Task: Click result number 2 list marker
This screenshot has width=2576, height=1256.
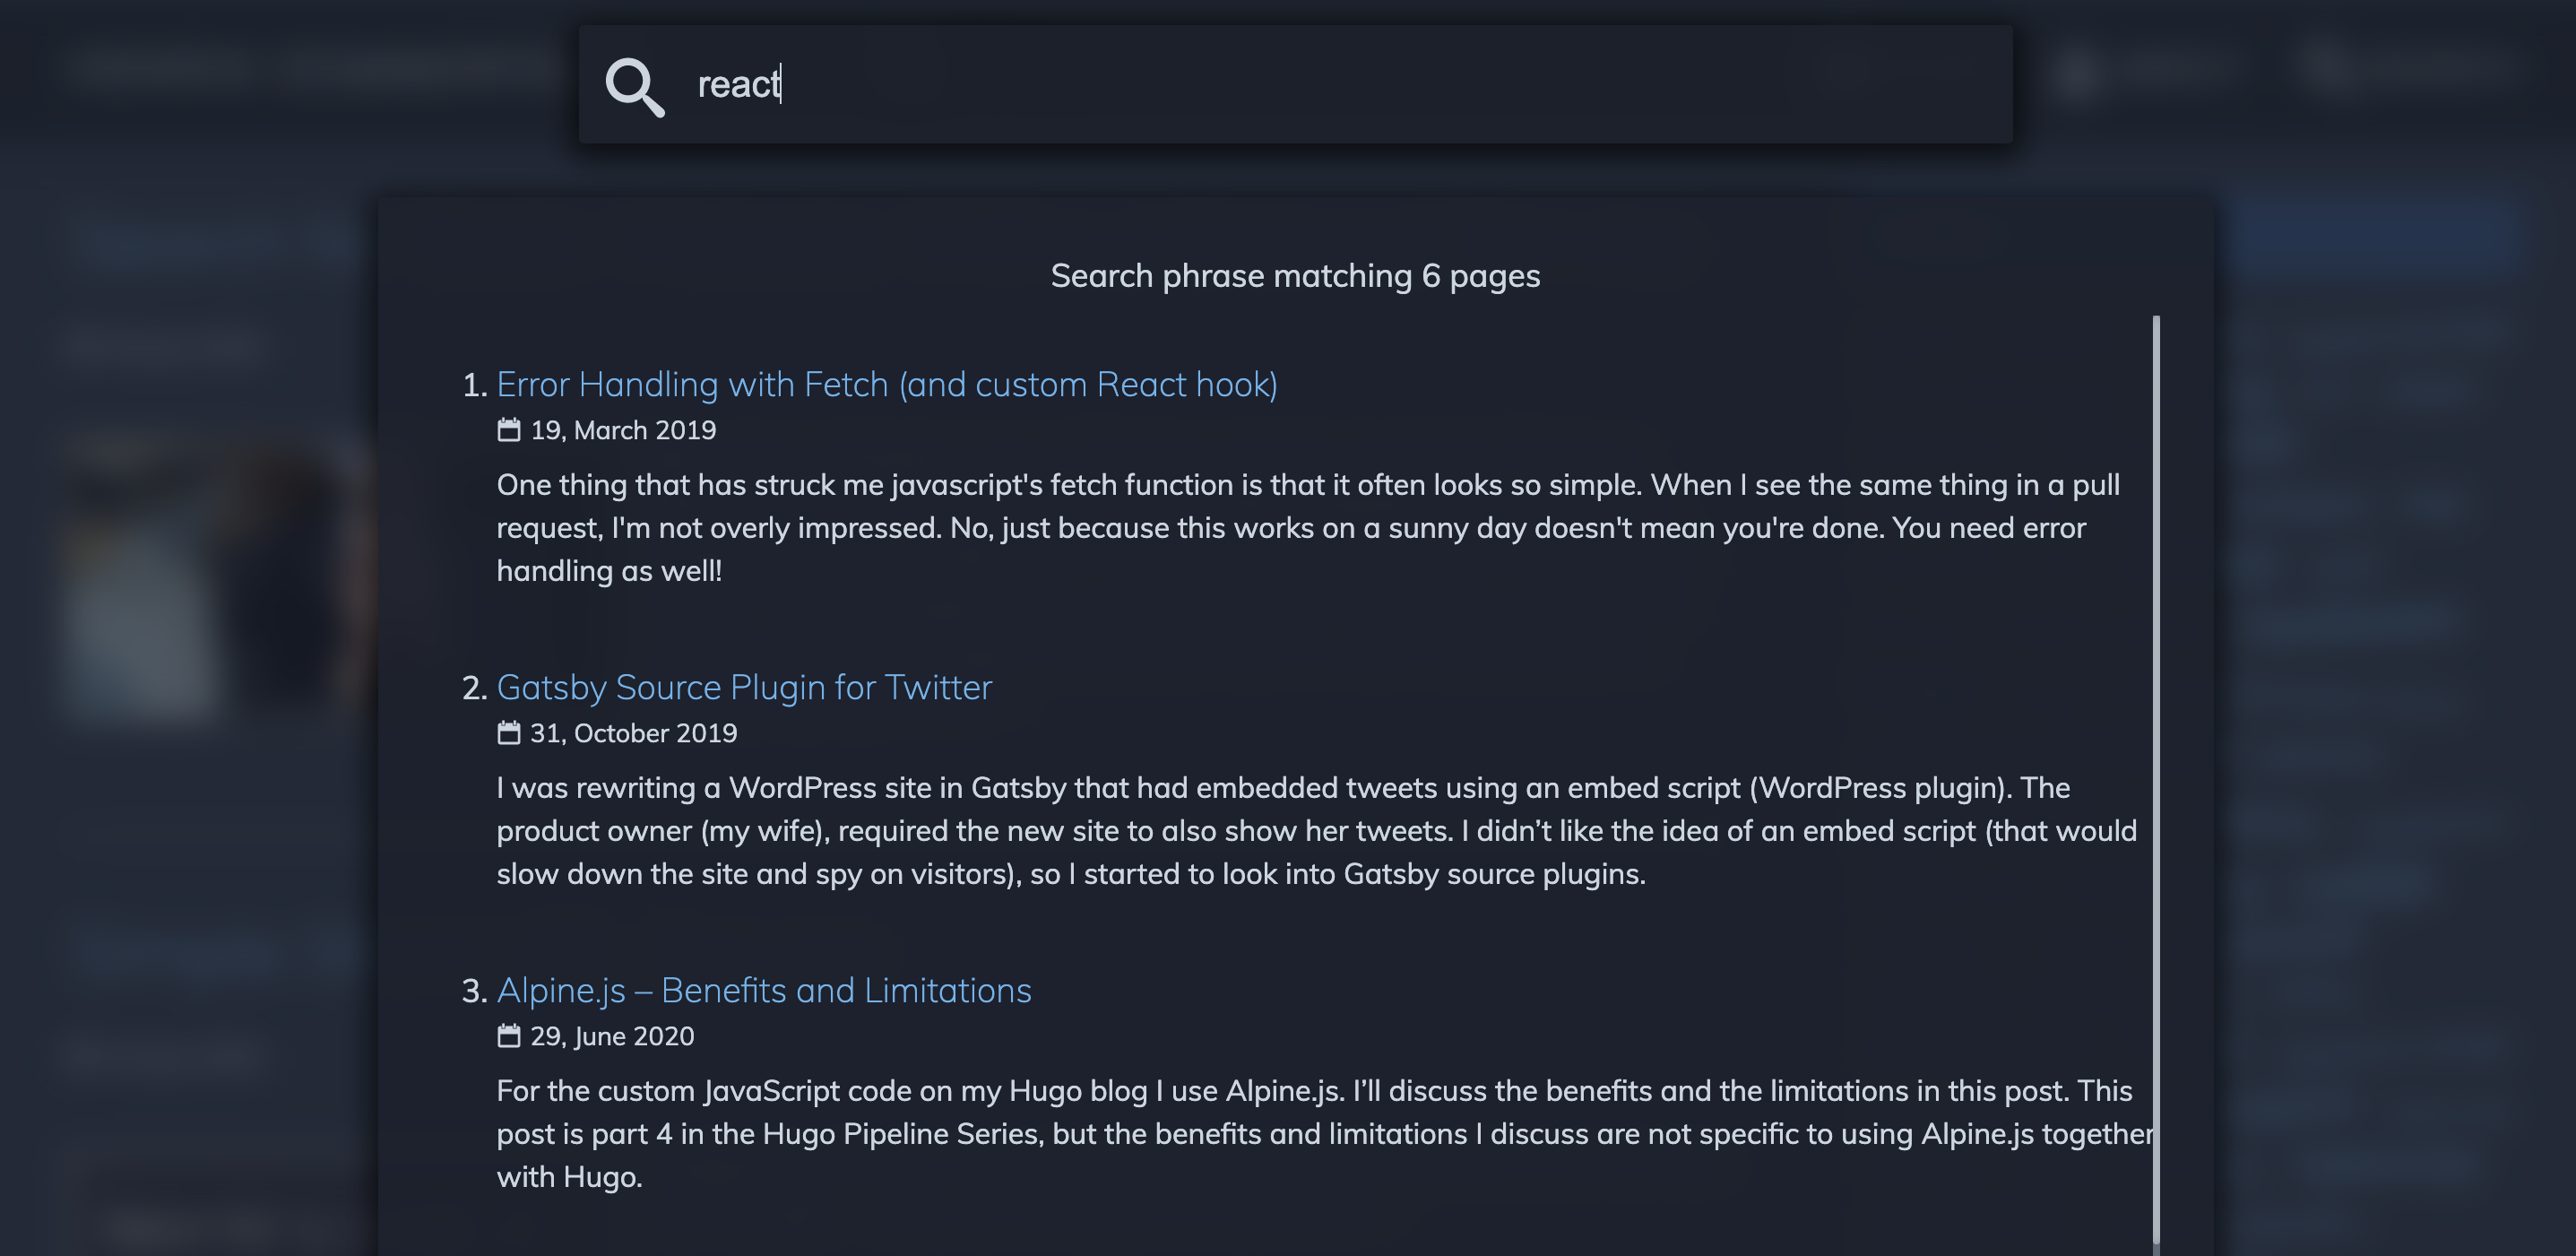Action: pos(474,689)
